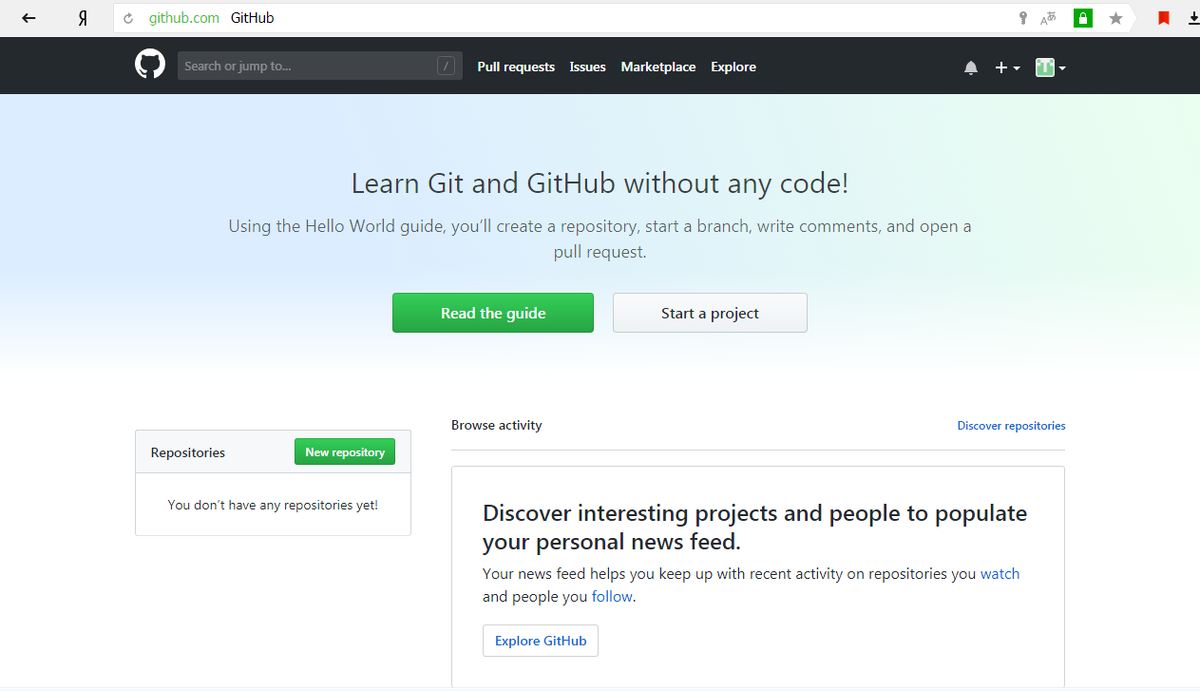Reload the page with the refresh icon
The width and height of the screenshot is (1200, 691).
(129, 18)
